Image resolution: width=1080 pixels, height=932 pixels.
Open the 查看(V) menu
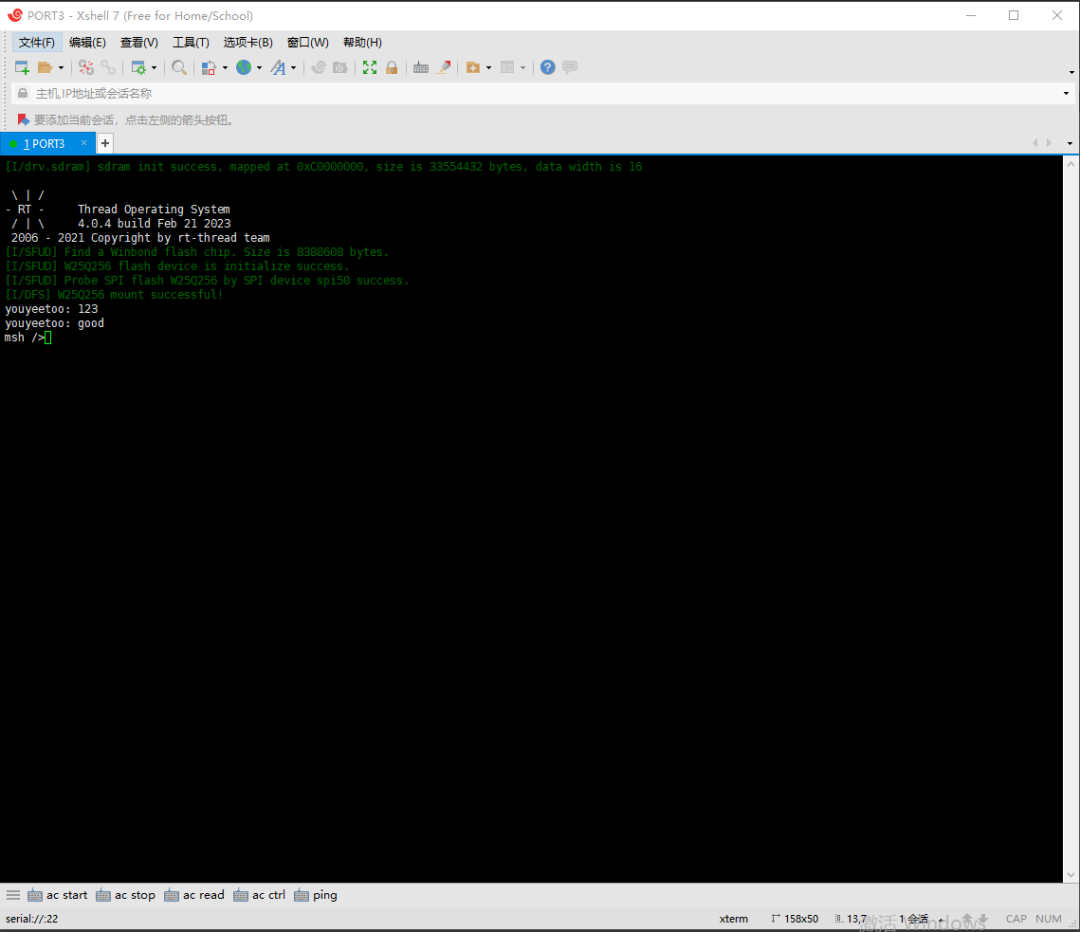(139, 43)
